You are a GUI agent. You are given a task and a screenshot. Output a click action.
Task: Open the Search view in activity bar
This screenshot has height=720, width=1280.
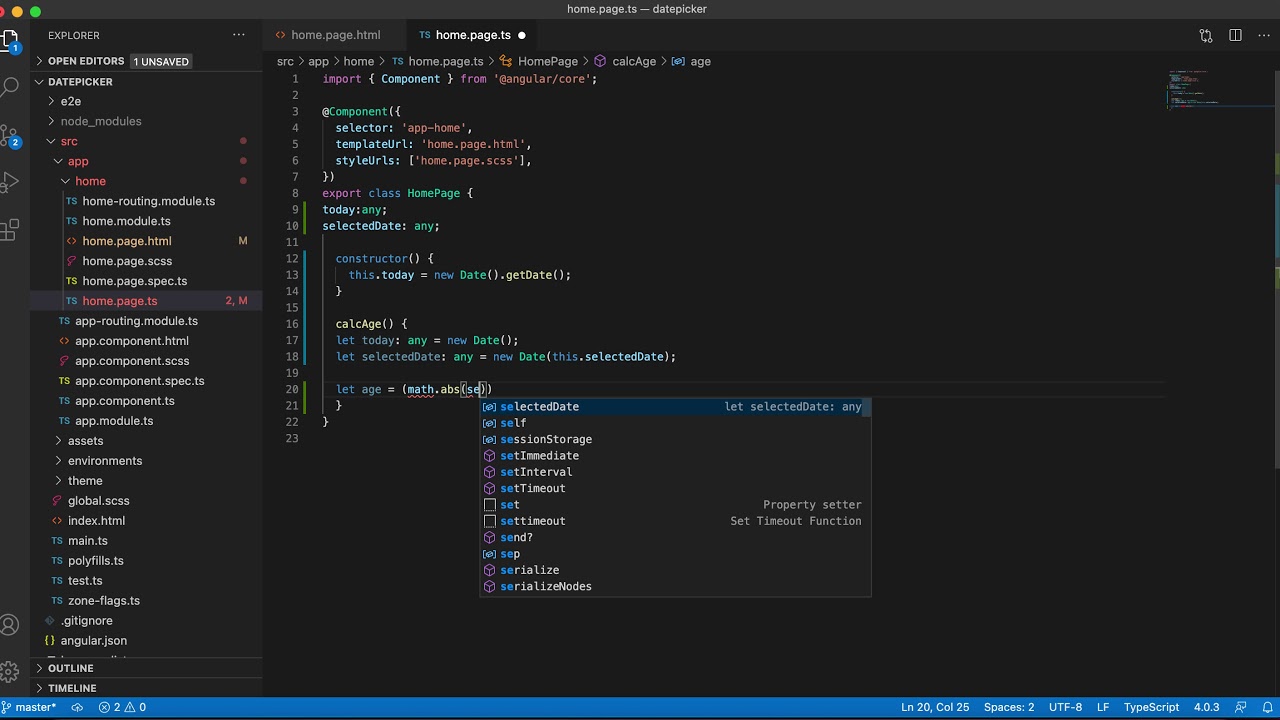11,88
